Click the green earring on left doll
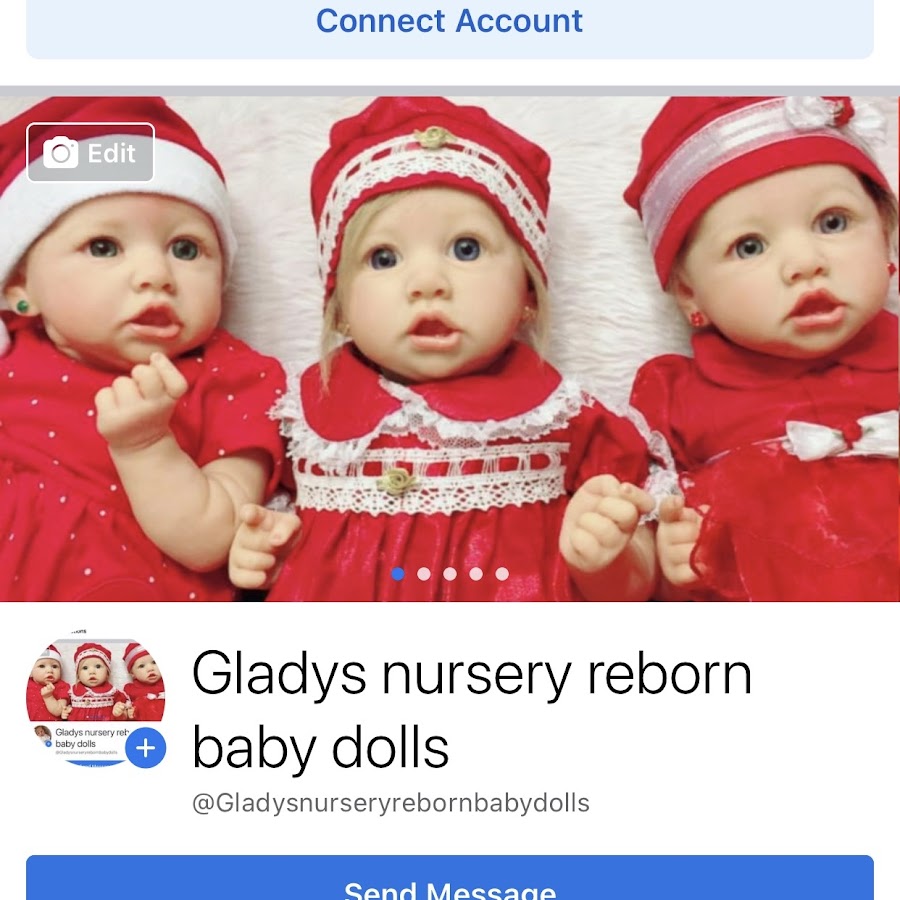 tap(22, 307)
